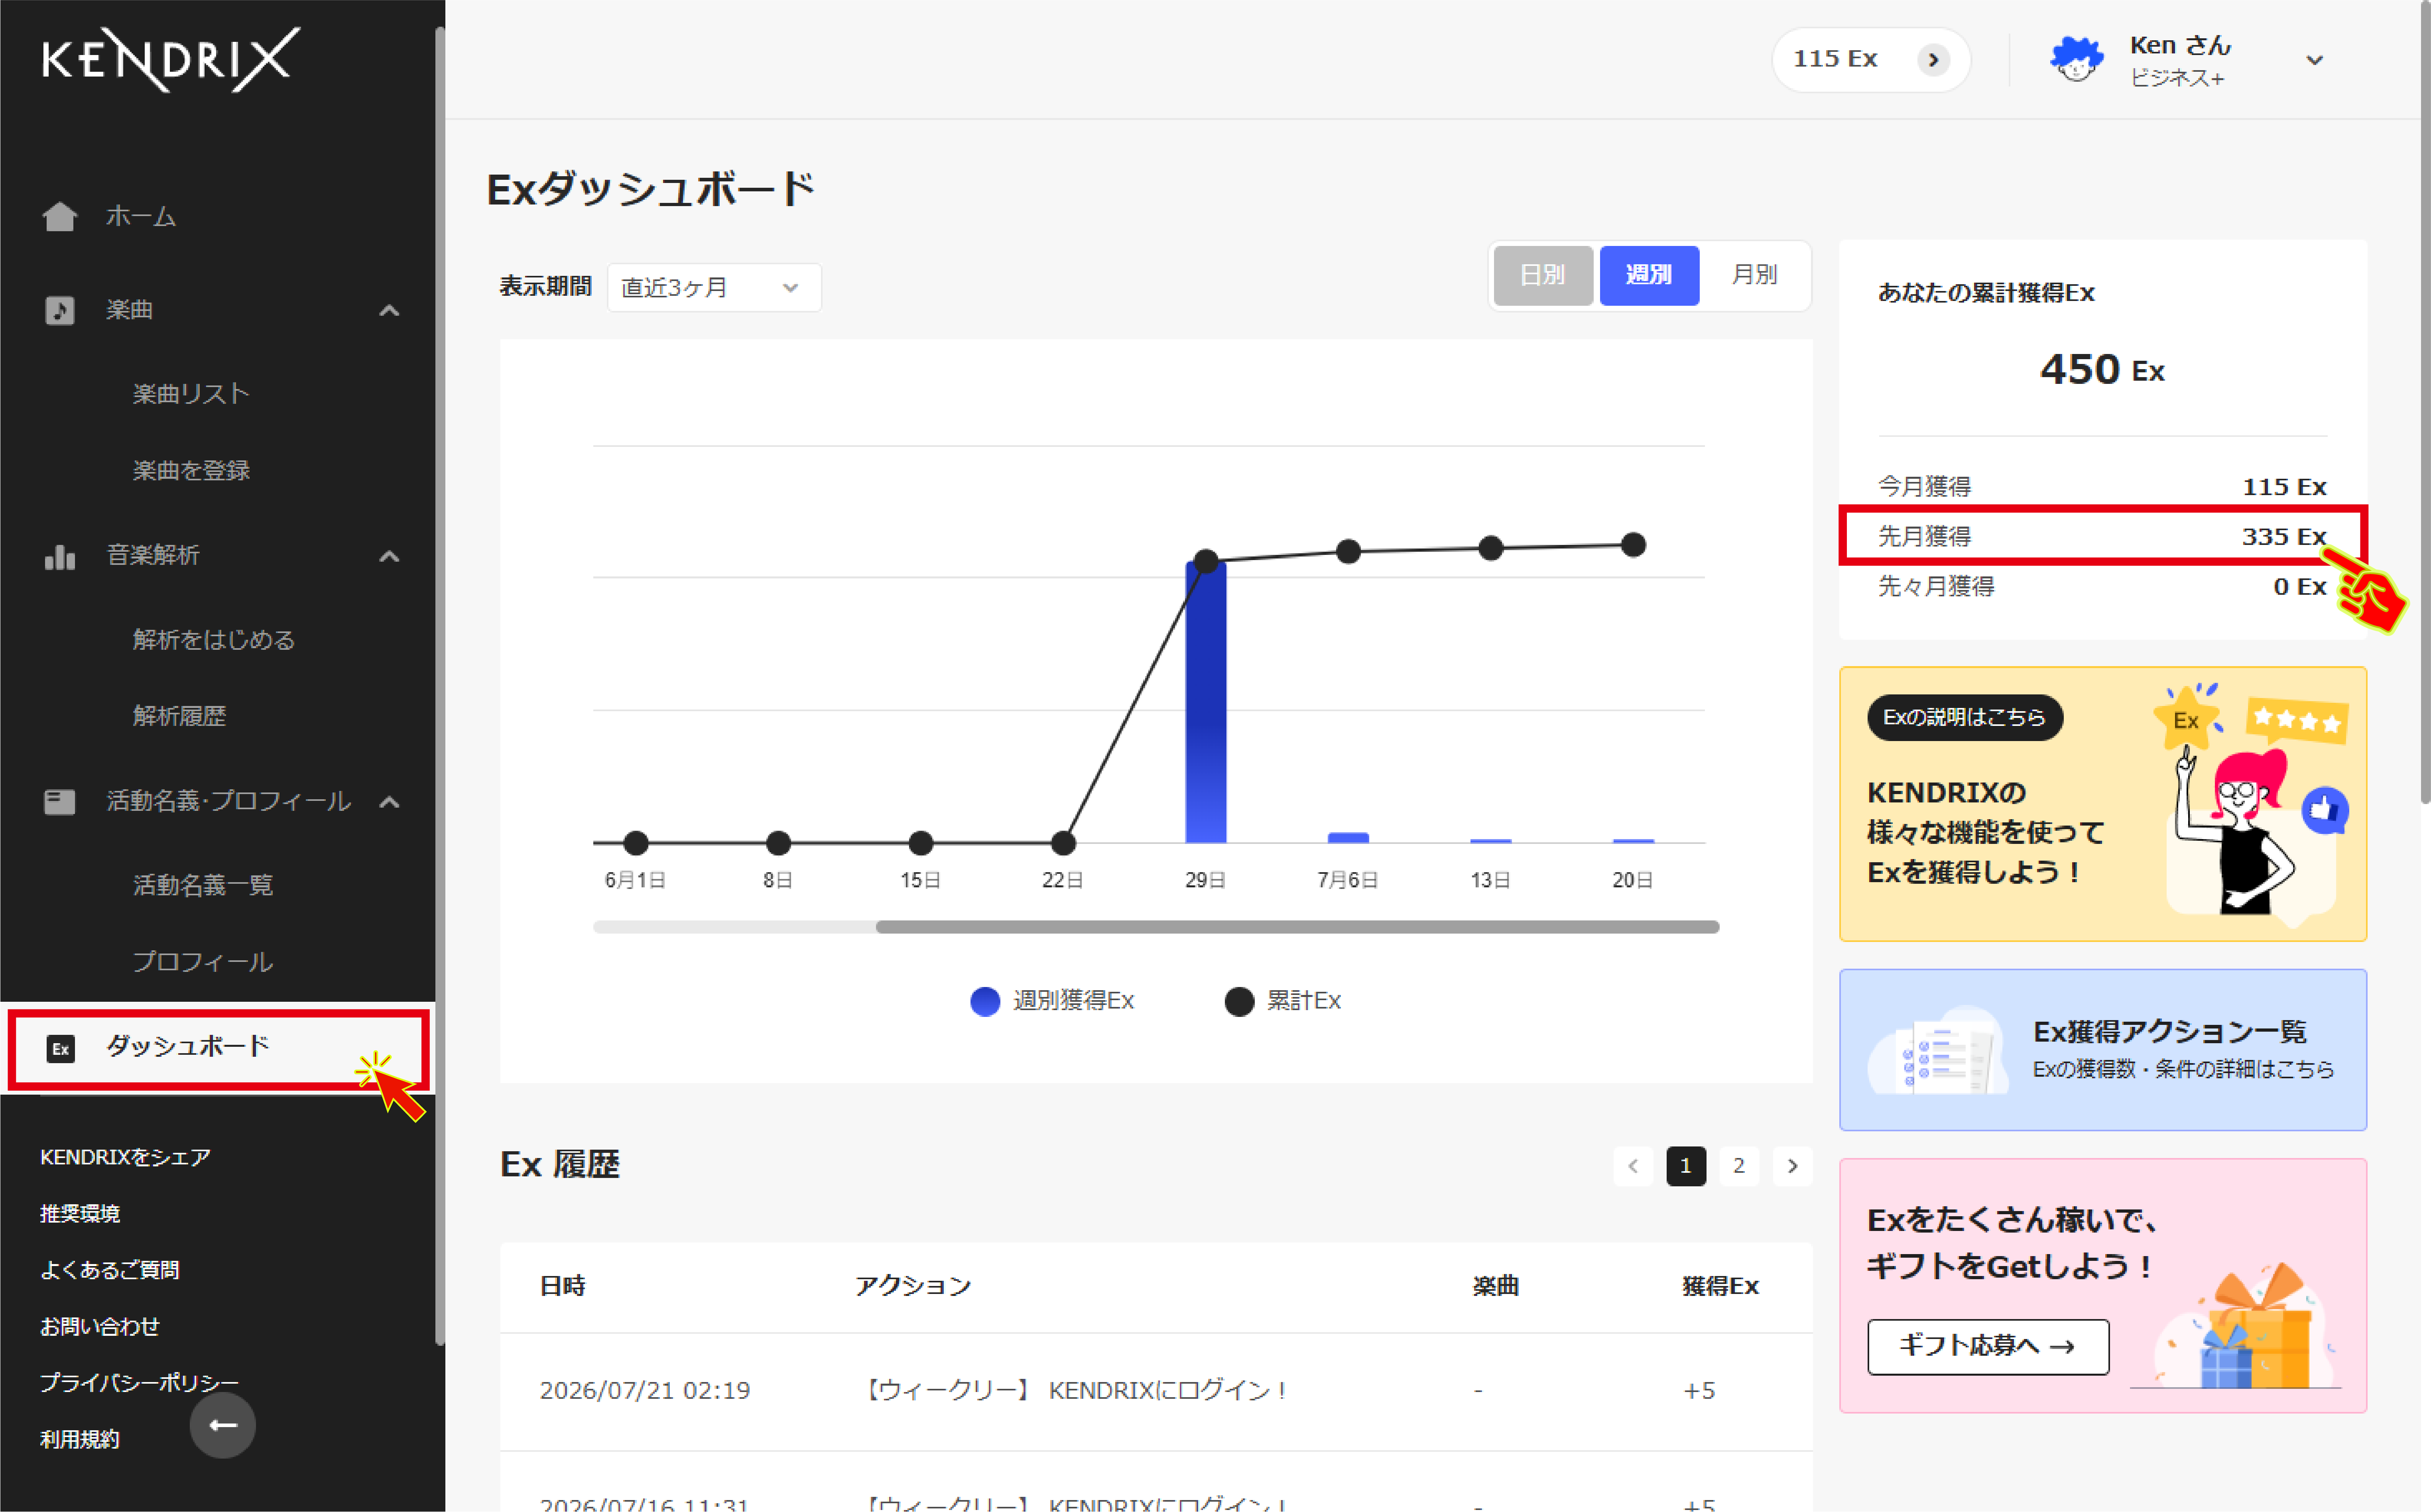This screenshot has height=1512, width=2431.
Task: Click the 29日 weekly bar in chart
Action: point(1206,702)
